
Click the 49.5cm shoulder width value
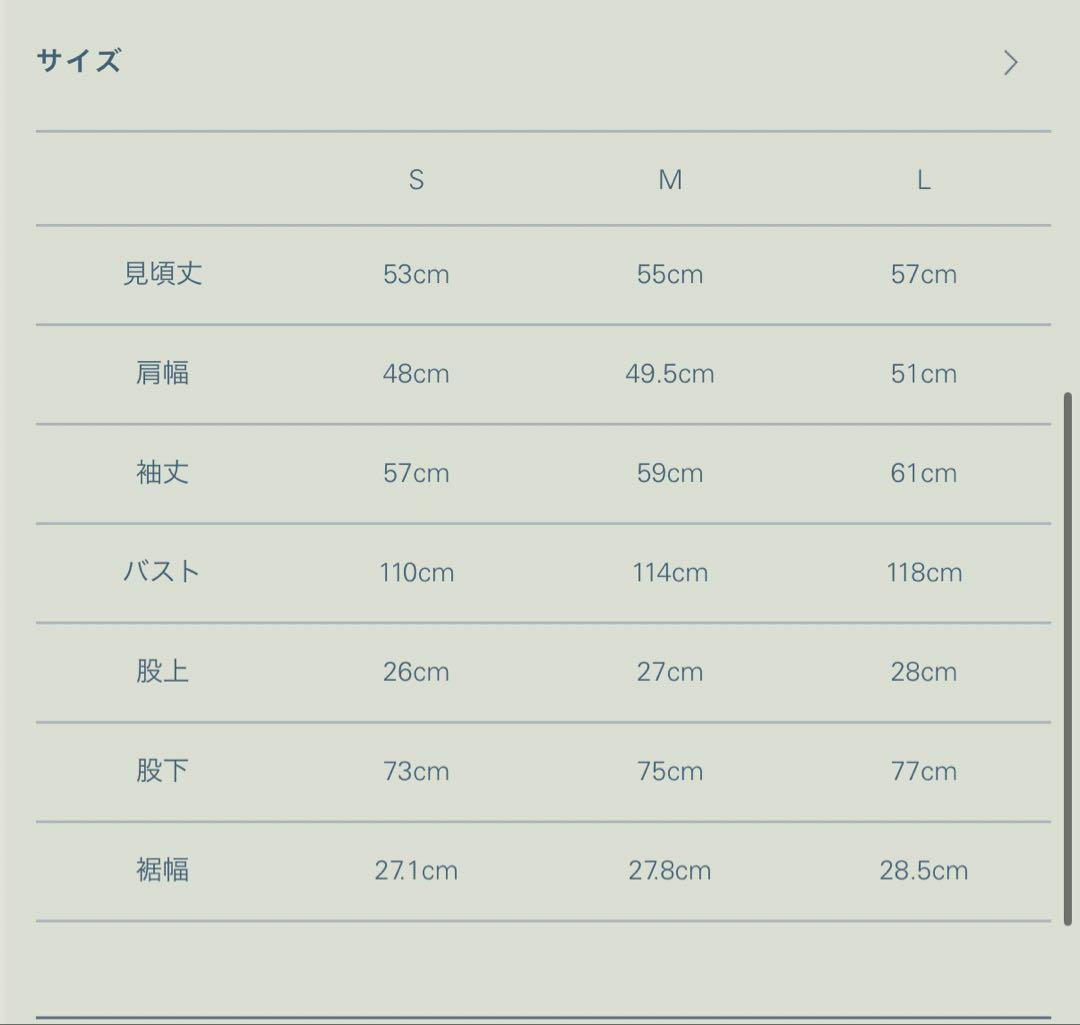coord(670,374)
